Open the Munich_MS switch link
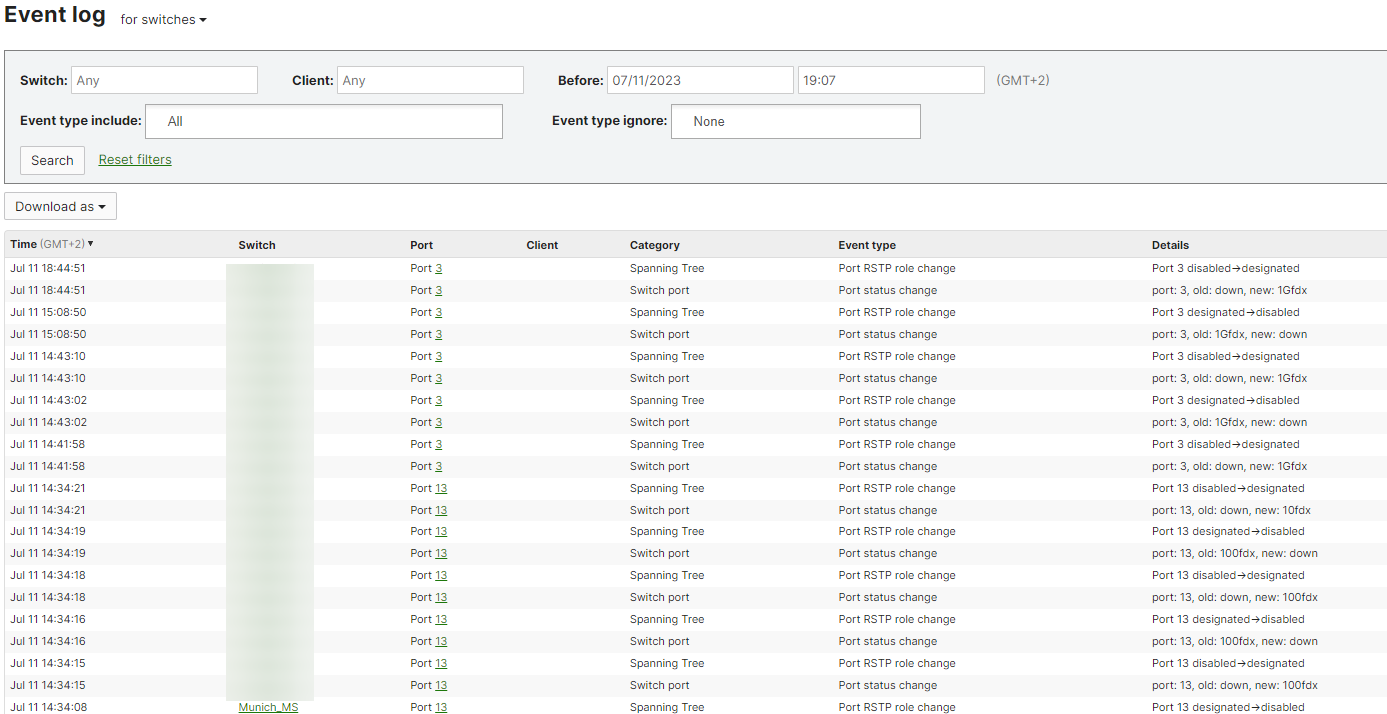The height and width of the screenshot is (714, 1387). (268, 706)
